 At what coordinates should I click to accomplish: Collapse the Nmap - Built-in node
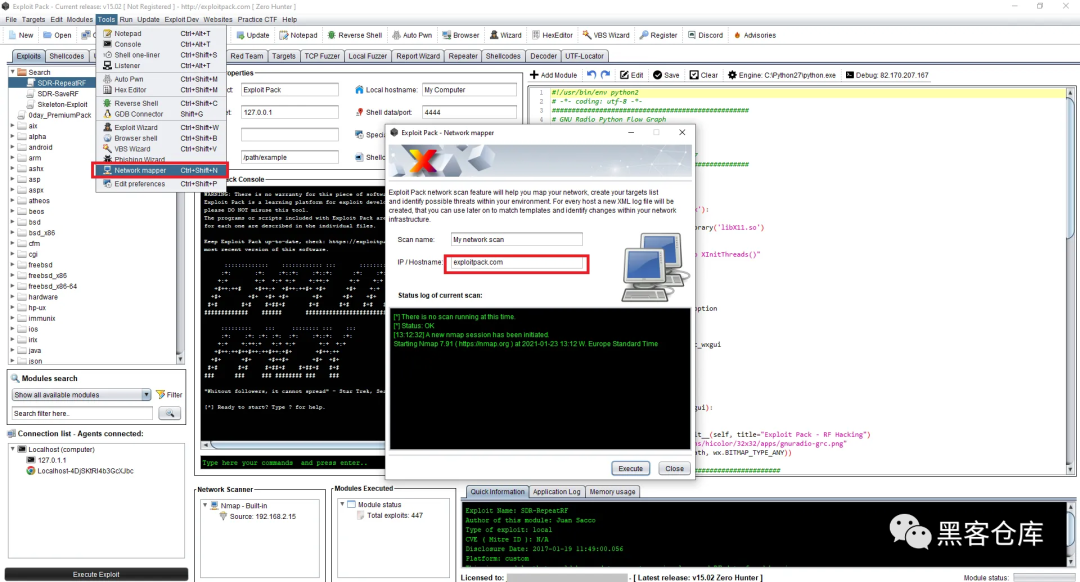pyautogui.click(x=205, y=505)
